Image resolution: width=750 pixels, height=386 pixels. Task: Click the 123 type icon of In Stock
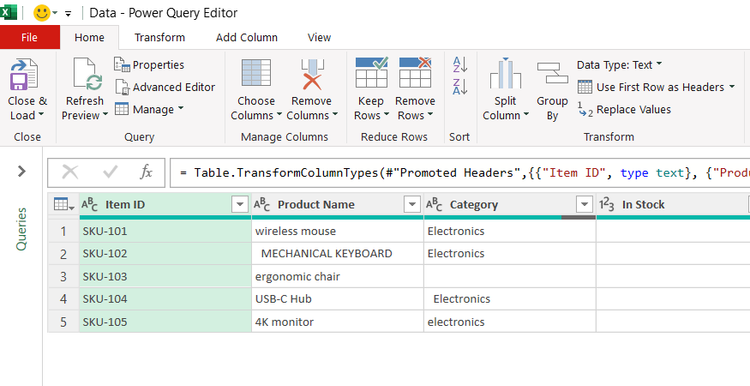(607, 205)
